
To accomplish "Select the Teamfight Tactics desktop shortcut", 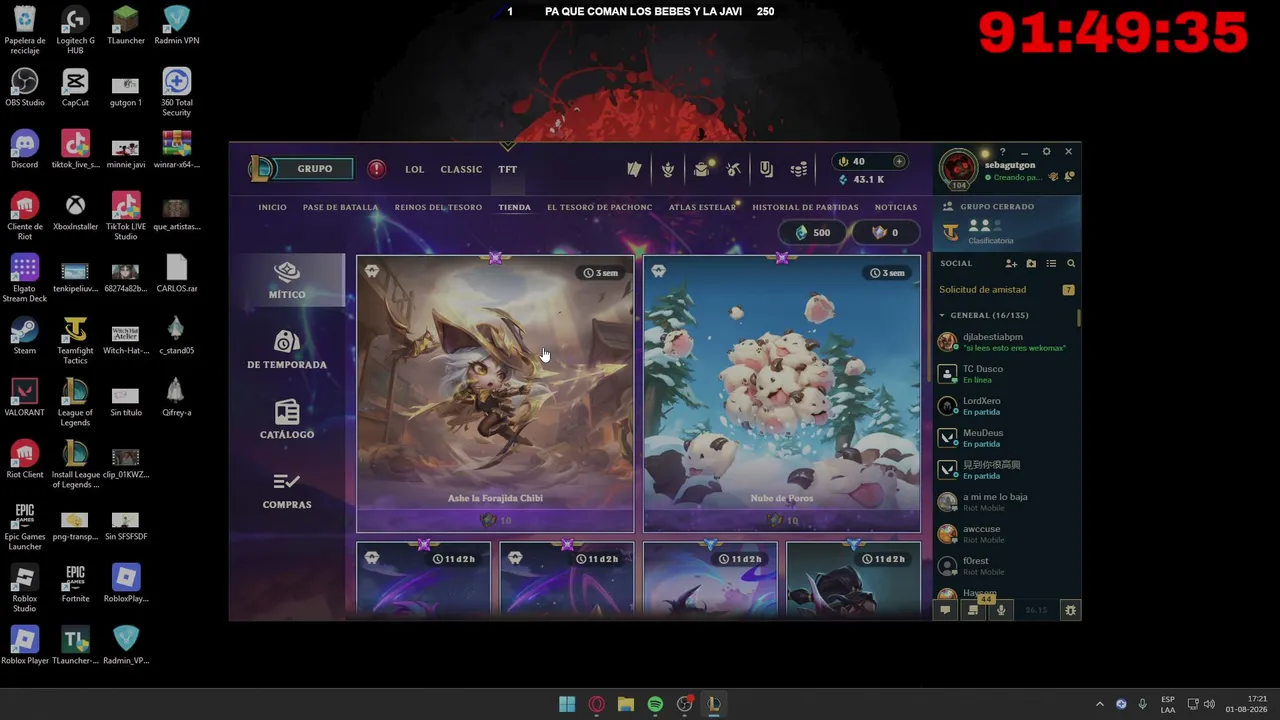I will [x=75, y=341].
